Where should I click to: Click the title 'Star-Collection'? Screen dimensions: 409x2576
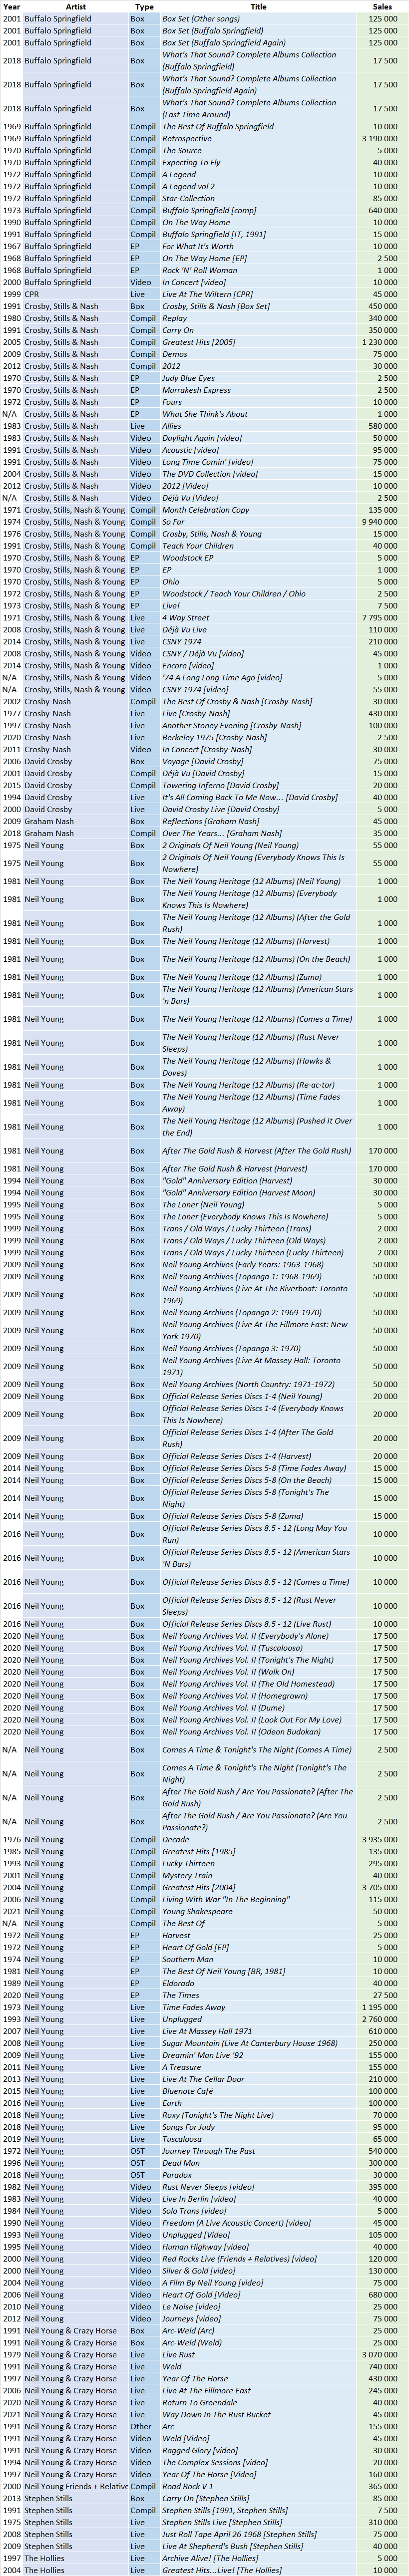click(x=188, y=199)
